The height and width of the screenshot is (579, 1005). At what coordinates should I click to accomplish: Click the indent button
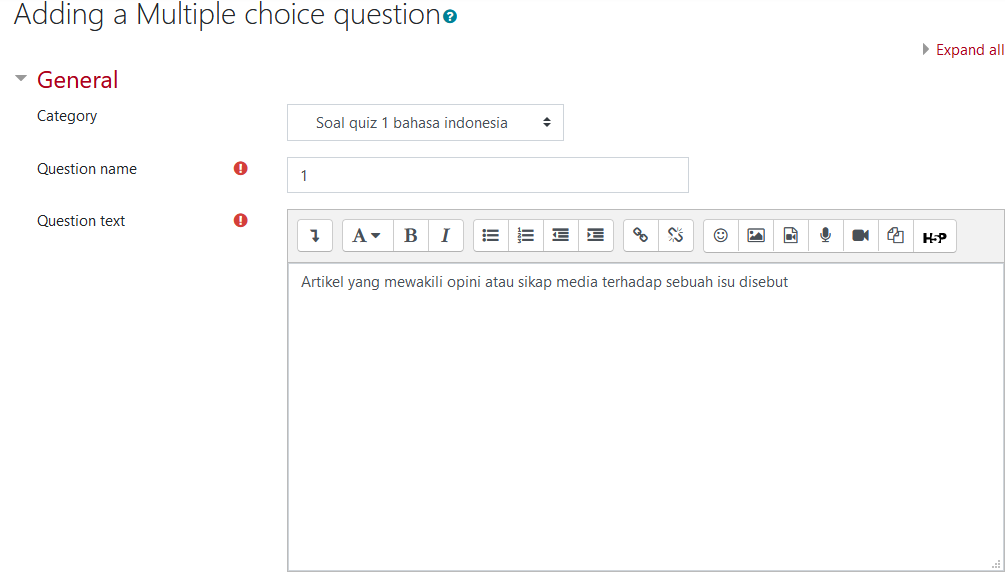click(595, 236)
